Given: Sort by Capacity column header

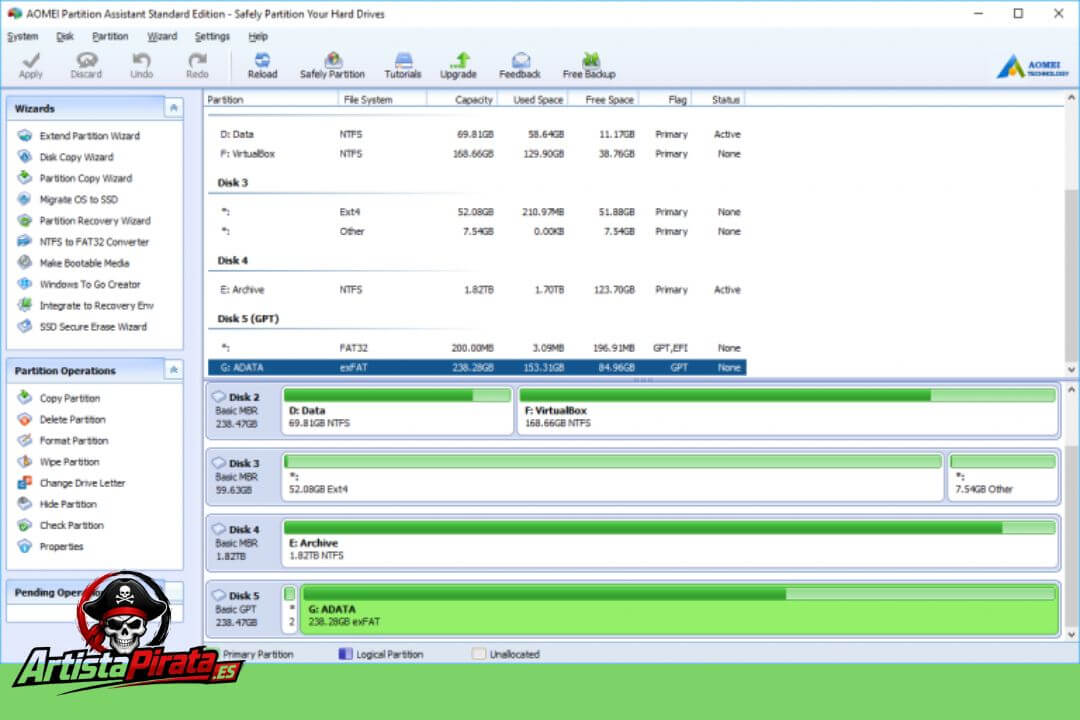Looking at the screenshot, I should (461, 100).
